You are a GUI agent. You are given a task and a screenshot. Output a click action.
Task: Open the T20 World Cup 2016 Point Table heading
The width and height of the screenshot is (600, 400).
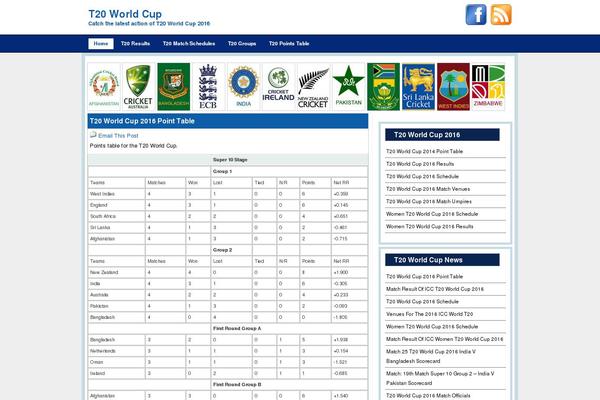coord(142,121)
